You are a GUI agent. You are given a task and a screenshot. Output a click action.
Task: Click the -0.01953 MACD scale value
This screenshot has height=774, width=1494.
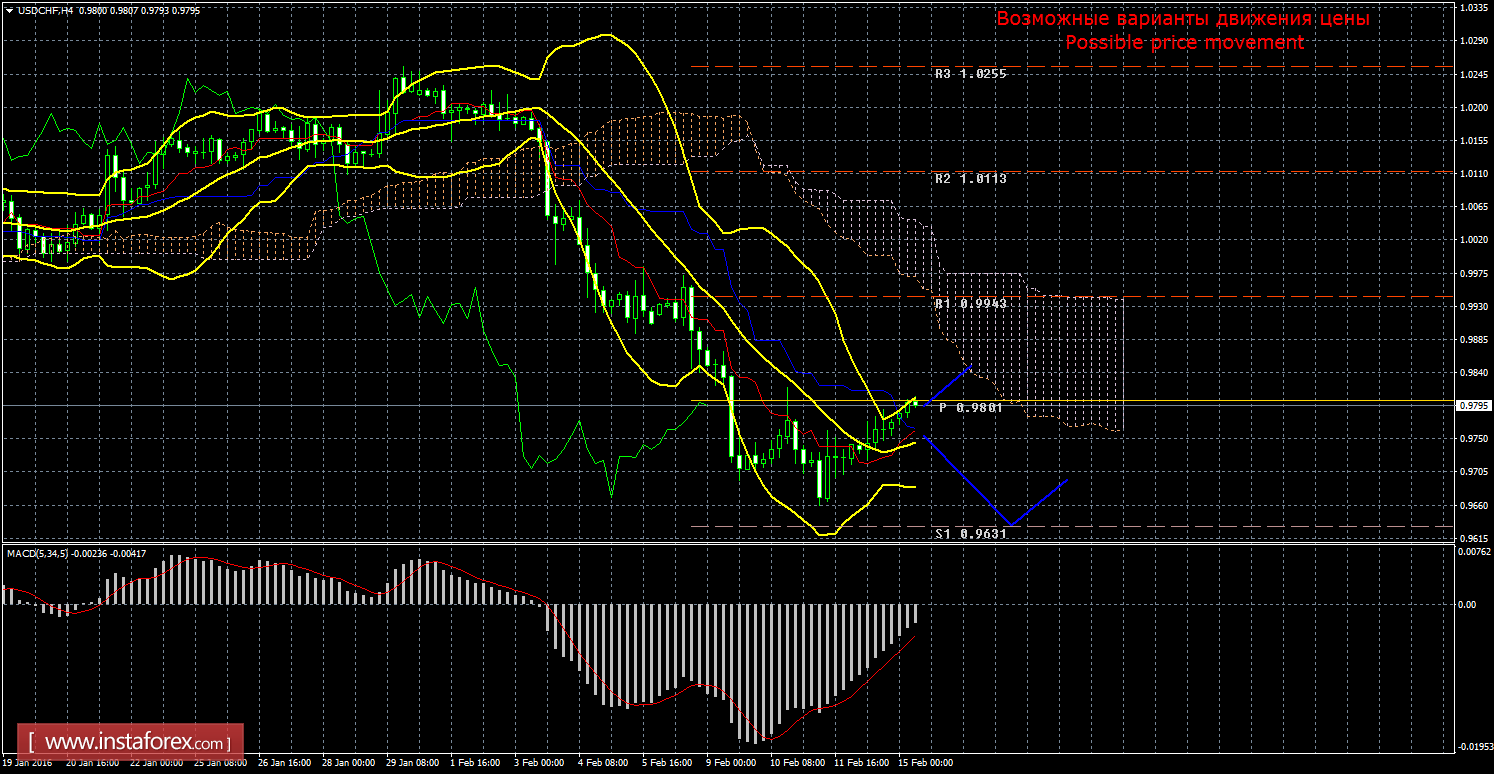pos(1473,747)
